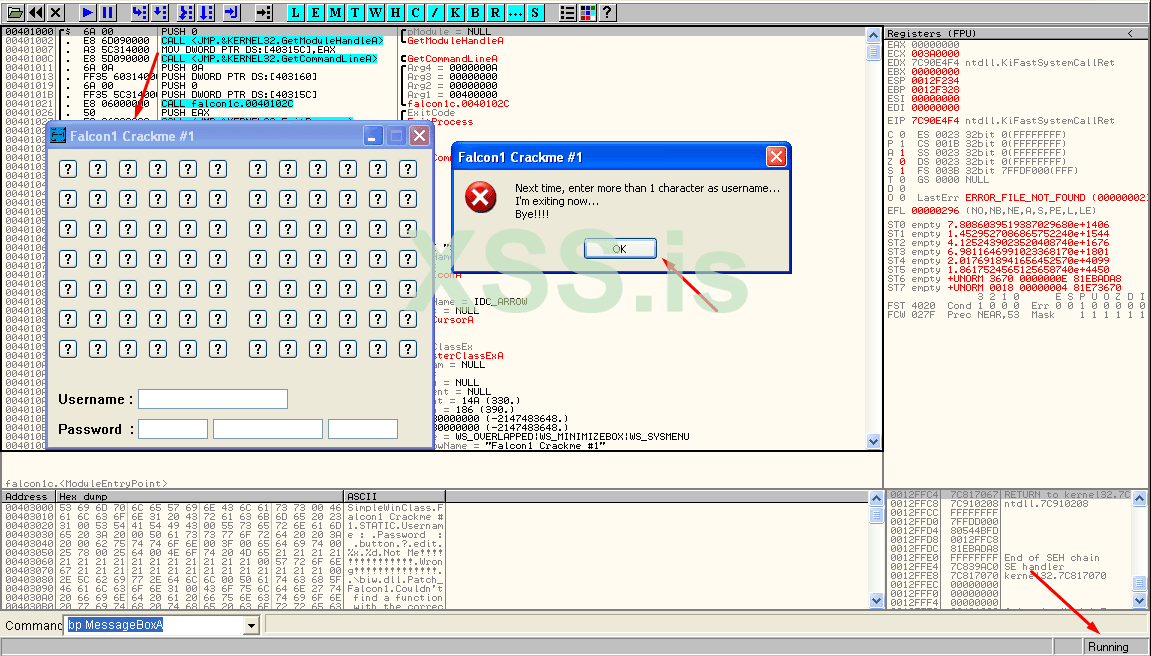Pause execution with the pause icon
This screenshot has width=1151, height=656.
tap(107, 12)
